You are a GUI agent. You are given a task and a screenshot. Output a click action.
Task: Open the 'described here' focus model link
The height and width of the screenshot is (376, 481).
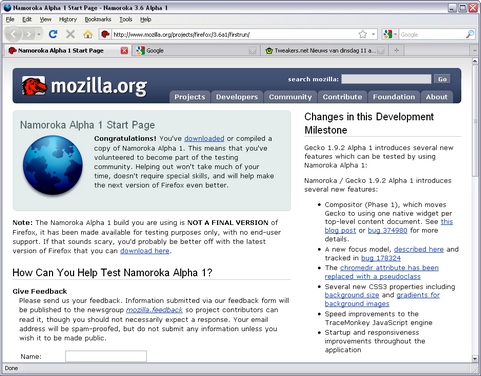pos(419,249)
